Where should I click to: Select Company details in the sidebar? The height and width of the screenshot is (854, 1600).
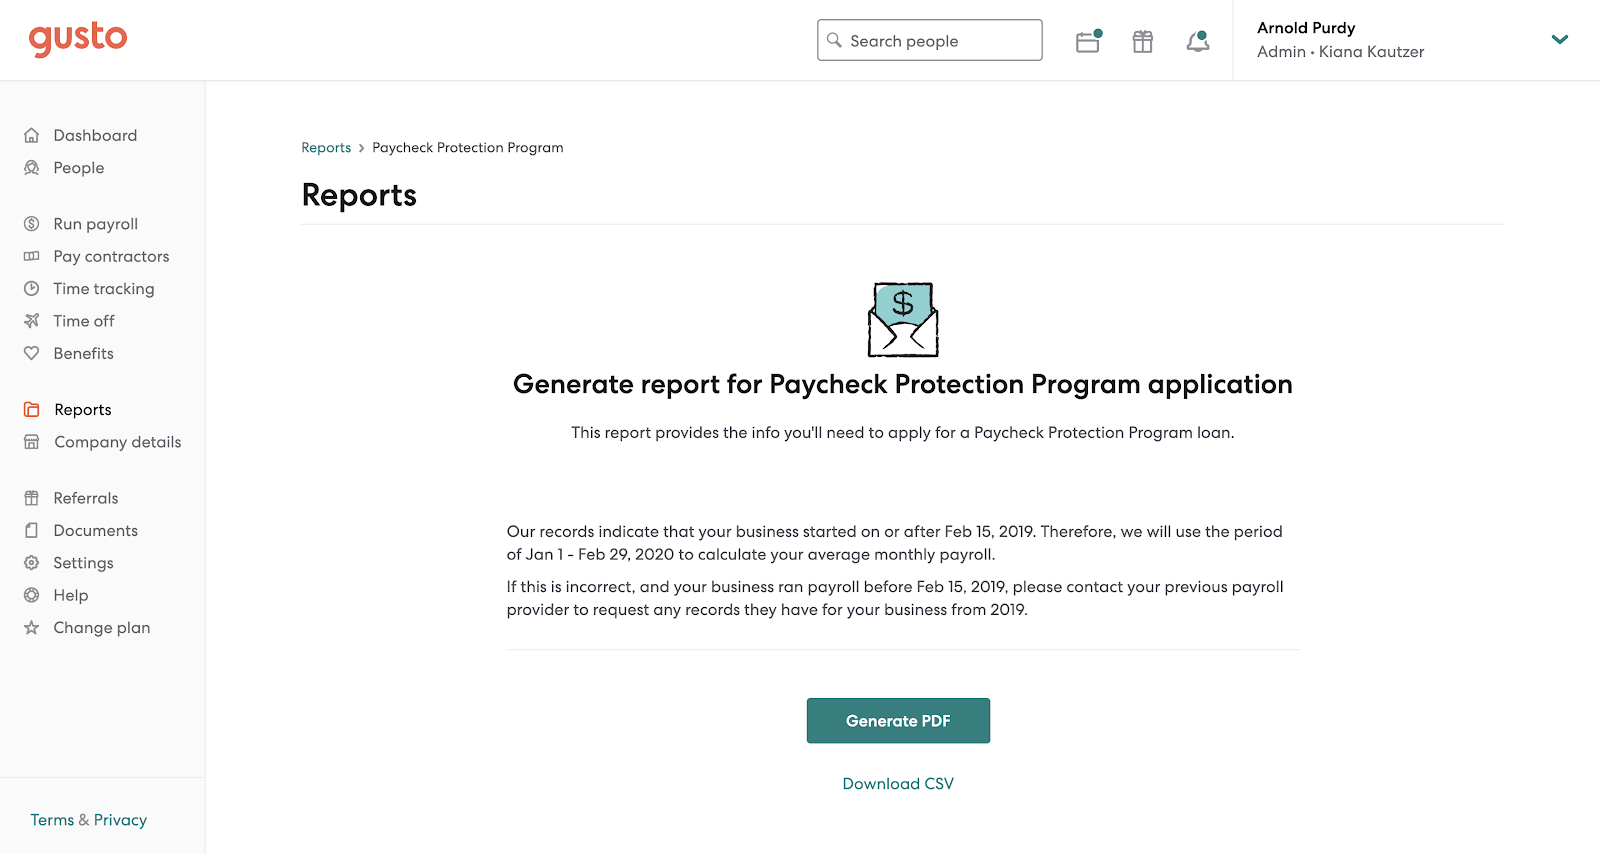[x=118, y=442]
